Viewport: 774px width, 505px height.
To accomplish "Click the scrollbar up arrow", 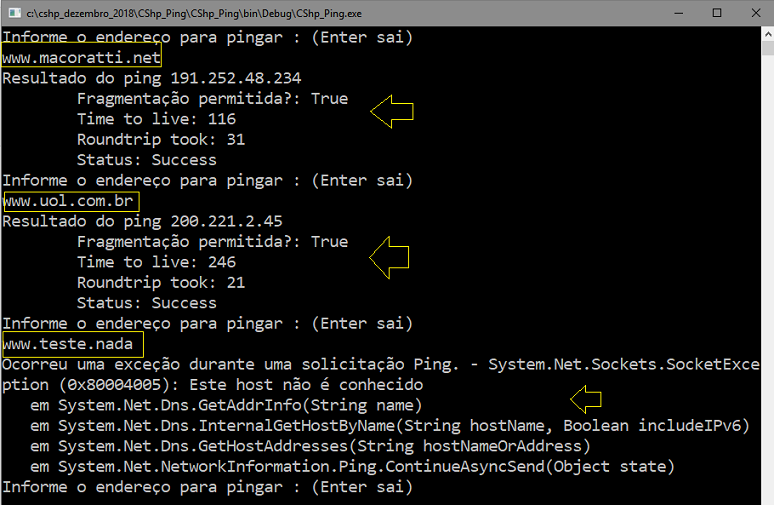I will [768, 35].
